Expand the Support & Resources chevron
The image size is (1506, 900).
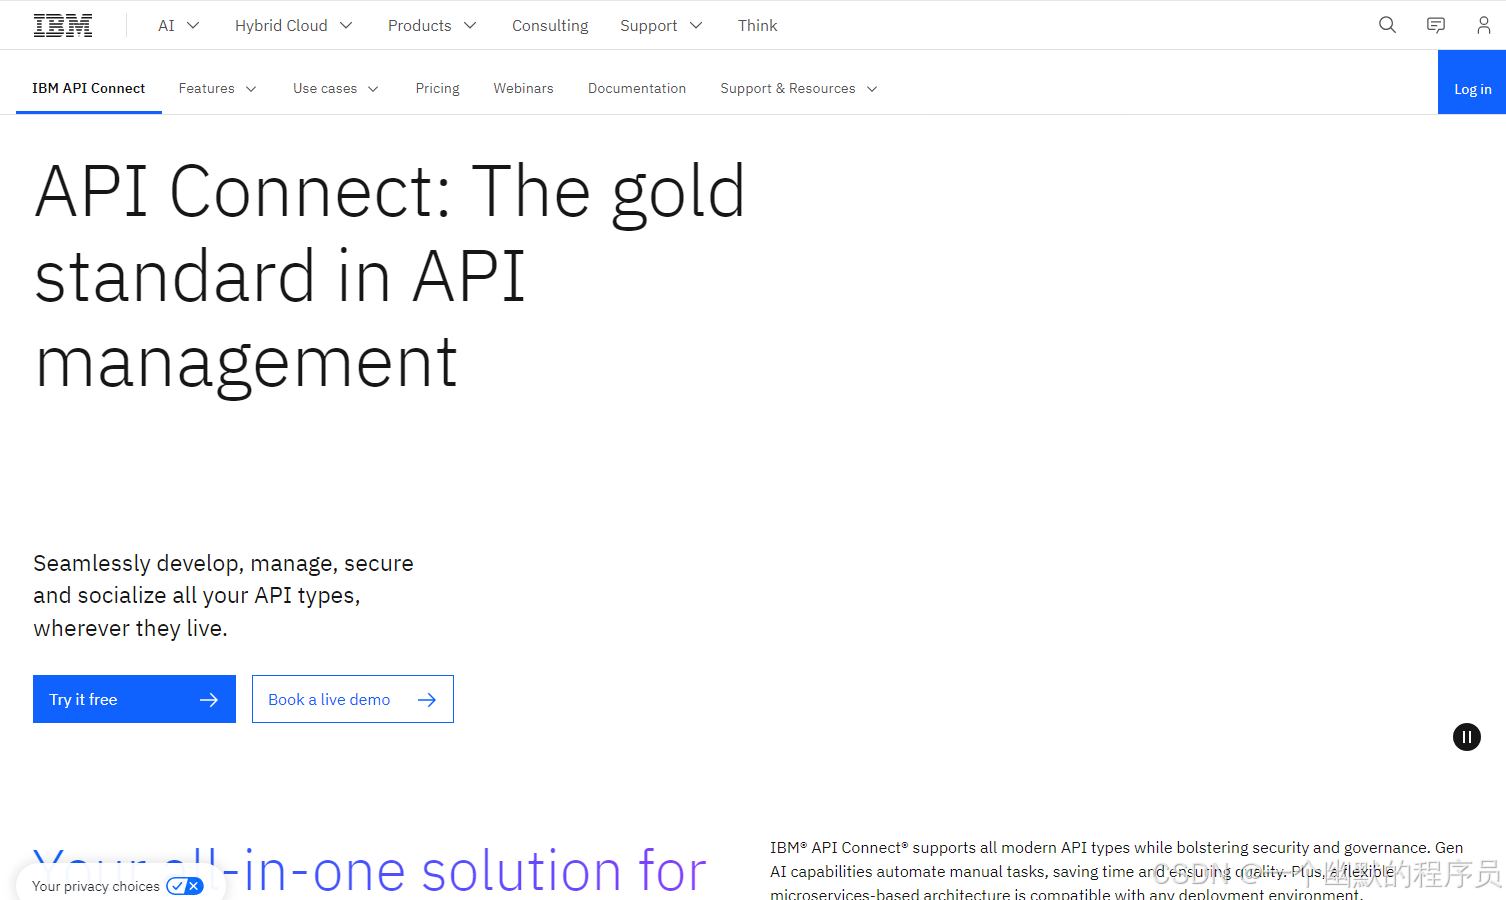[872, 89]
